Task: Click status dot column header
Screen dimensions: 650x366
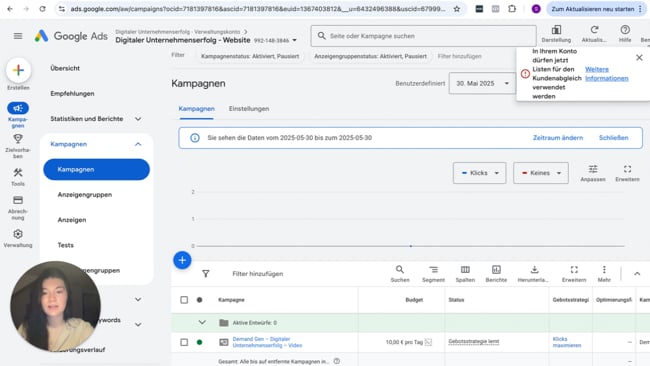Action: (199, 300)
